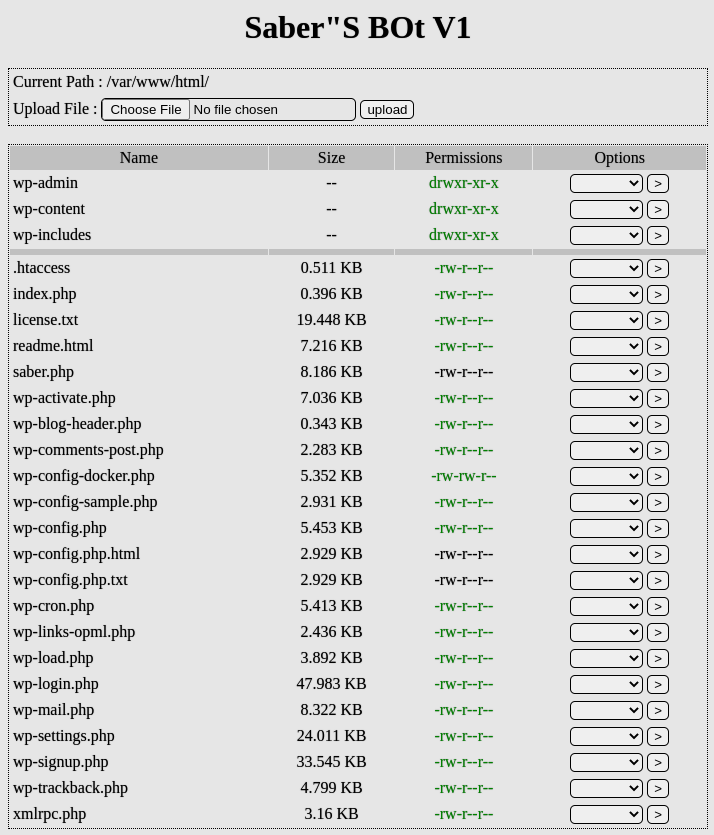The width and height of the screenshot is (714, 835).
Task: Click the Permissions column header
Action: click(x=463, y=158)
